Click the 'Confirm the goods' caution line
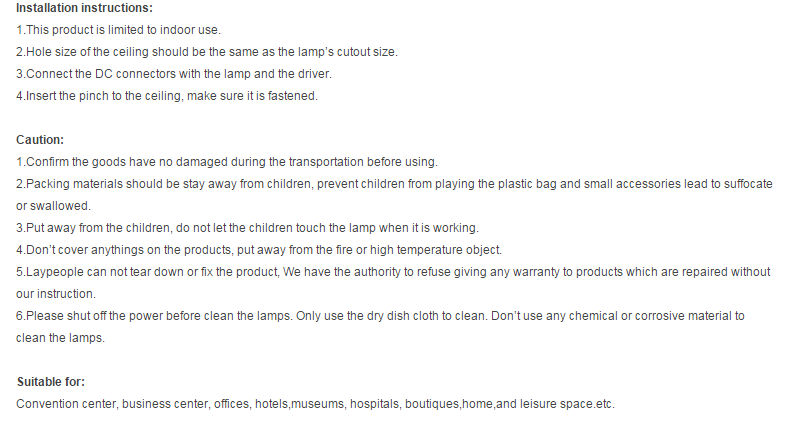Viewport: 798px width, 439px height. point(227,162)
